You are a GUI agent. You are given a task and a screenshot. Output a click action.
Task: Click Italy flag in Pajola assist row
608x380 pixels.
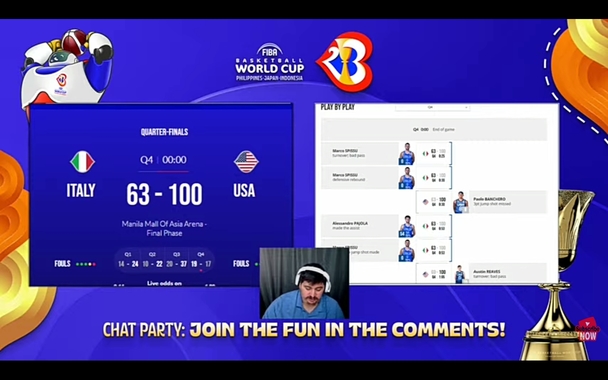click(x=425, y=226)
